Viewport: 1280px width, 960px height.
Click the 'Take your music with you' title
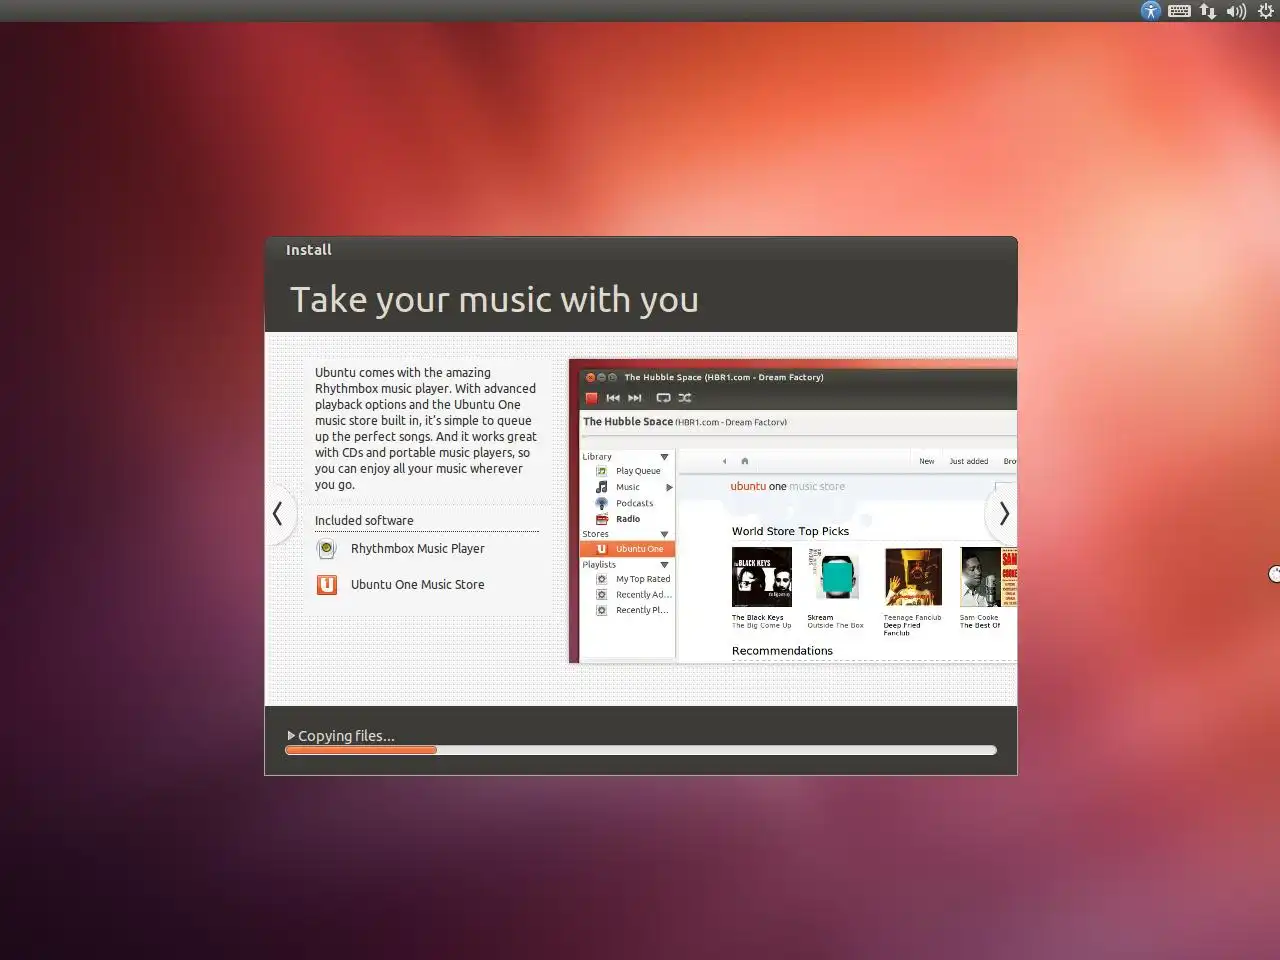(x=494, y=300)
